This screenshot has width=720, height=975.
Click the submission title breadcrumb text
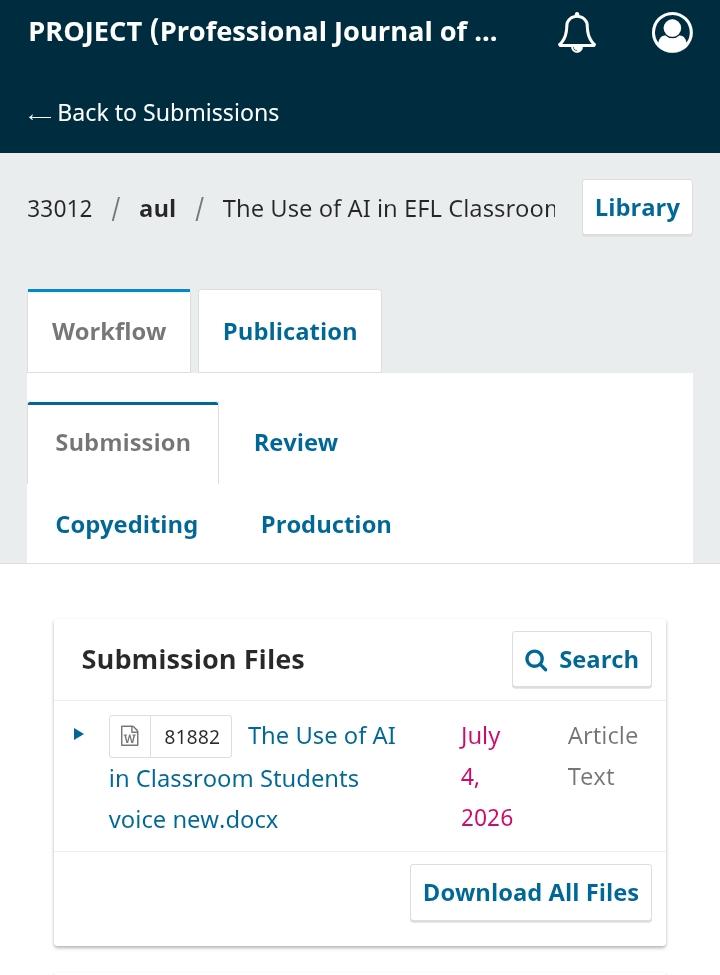(x=389, y=209)
